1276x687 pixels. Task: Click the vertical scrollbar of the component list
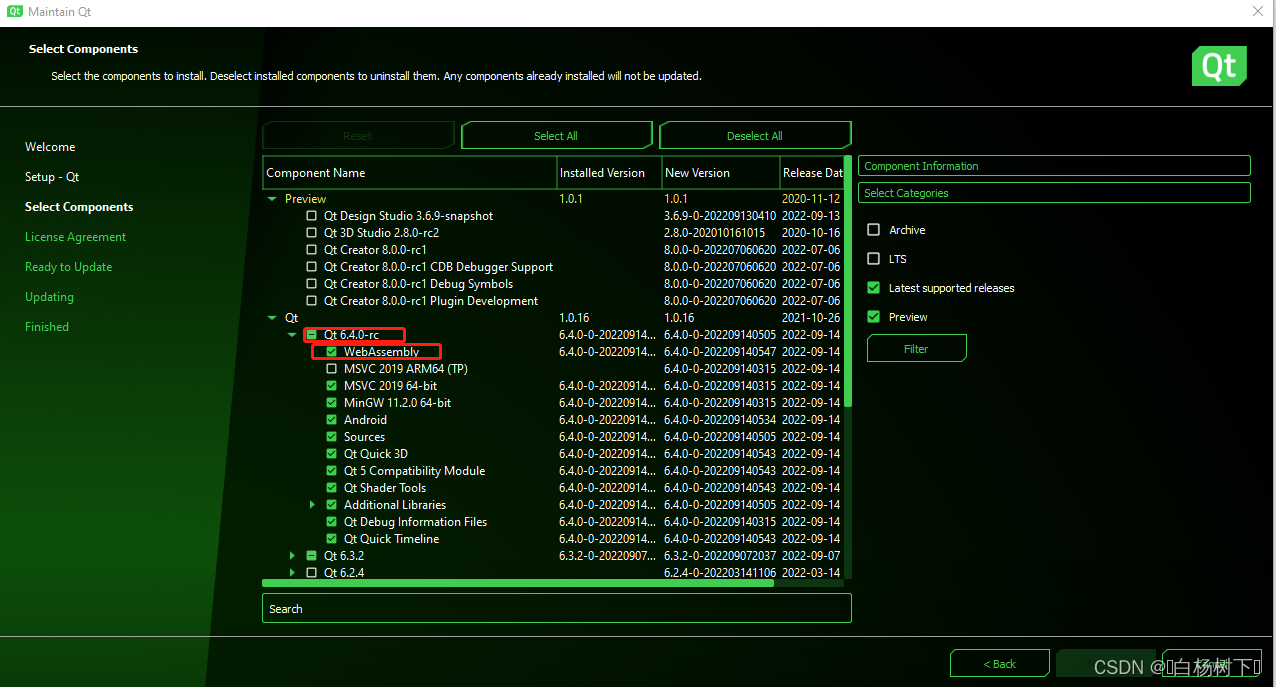(848, 280)
